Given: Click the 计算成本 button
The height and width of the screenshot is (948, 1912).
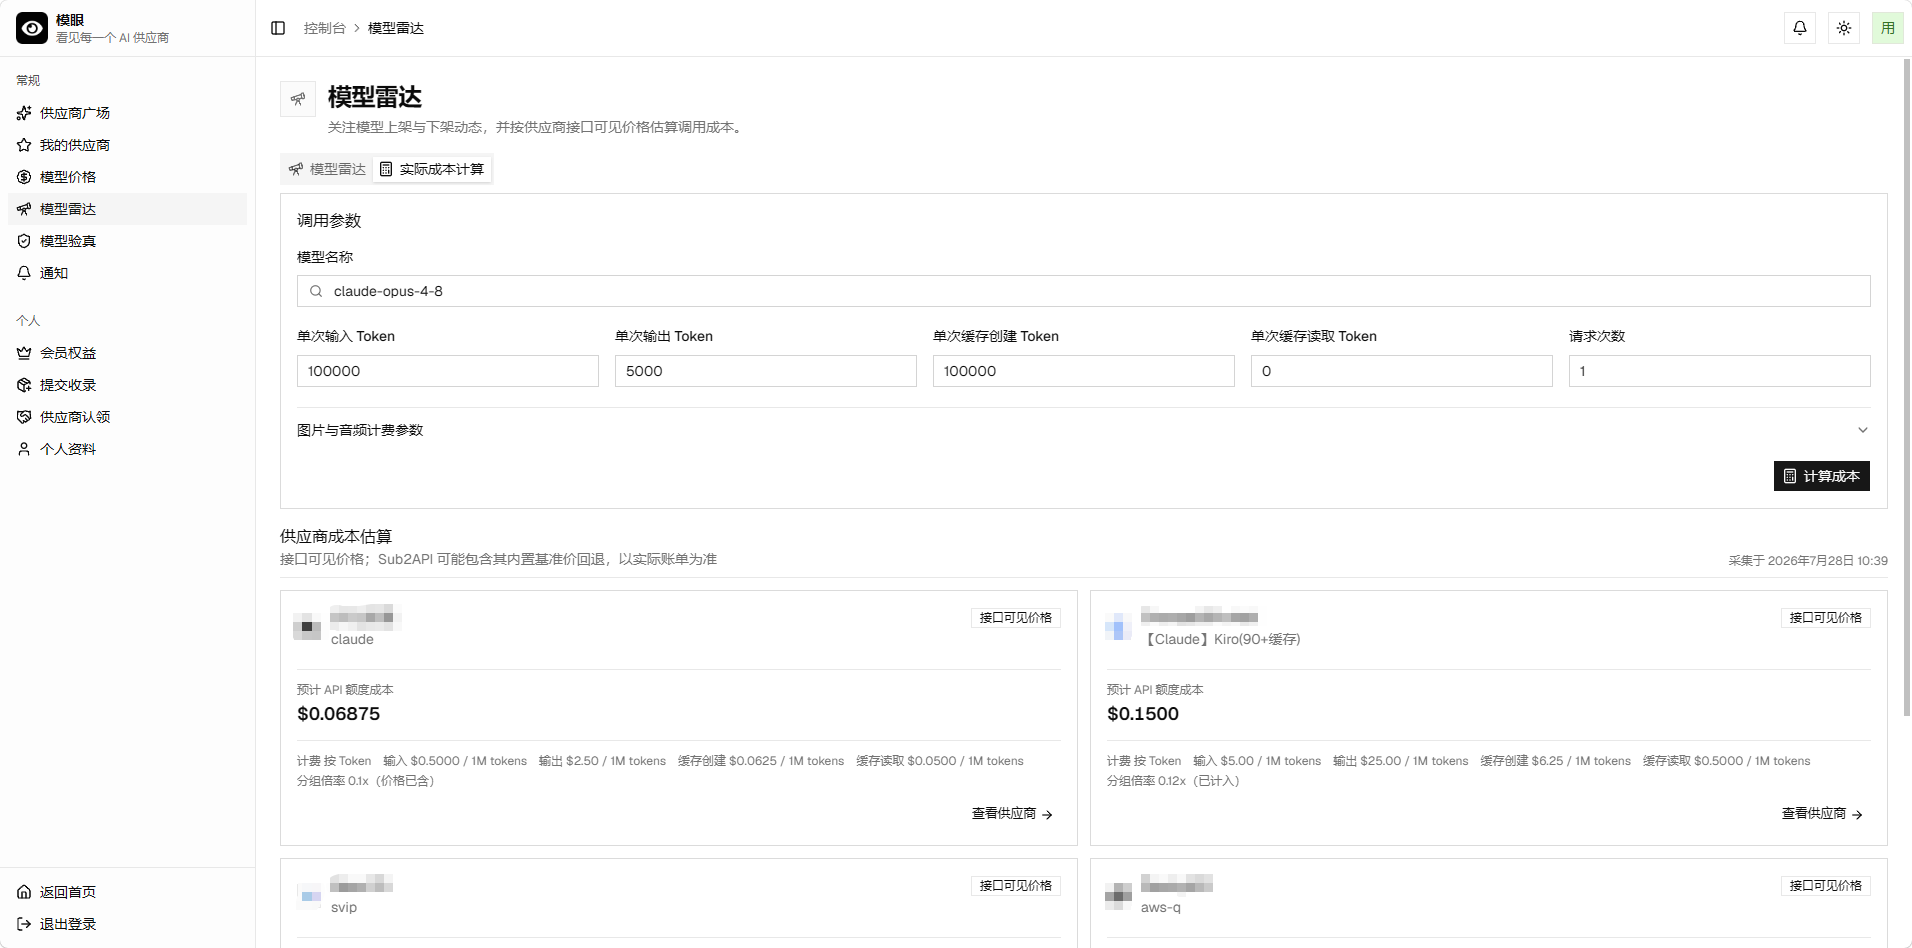Looking at the screenshot, I should [1822, 476].
